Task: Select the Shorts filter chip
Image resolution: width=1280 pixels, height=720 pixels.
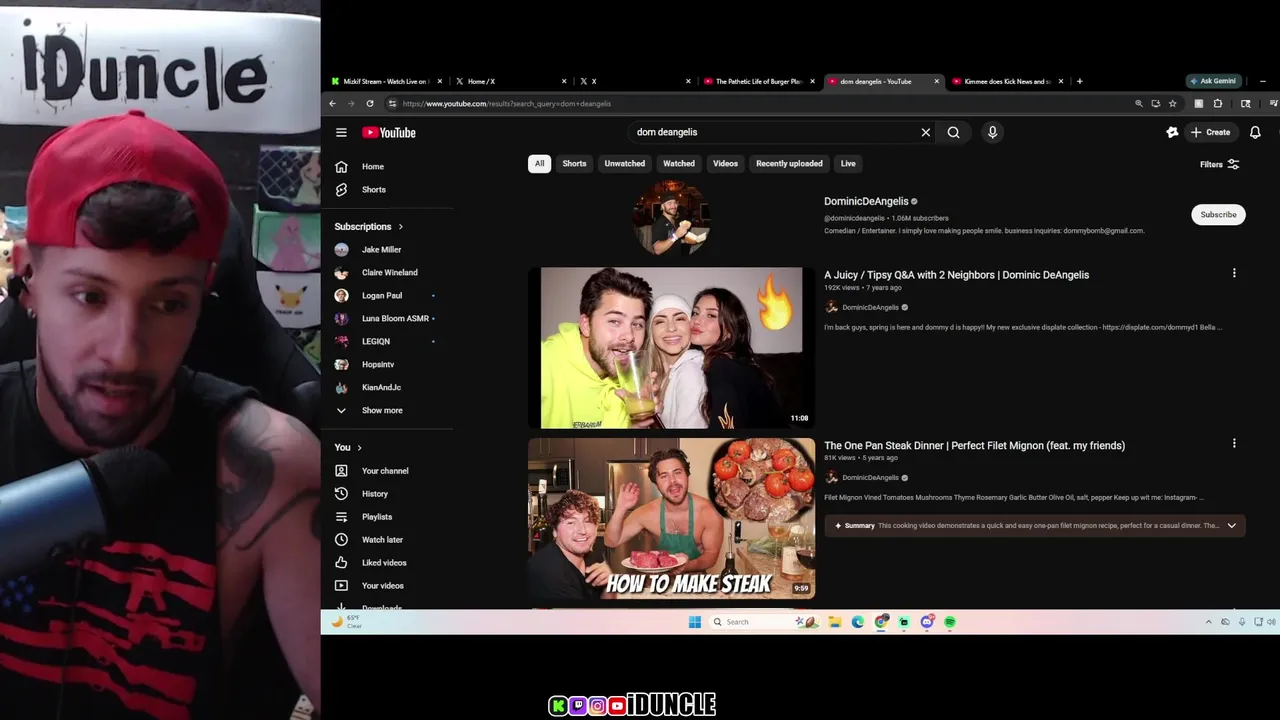Action: pos(574,163)
